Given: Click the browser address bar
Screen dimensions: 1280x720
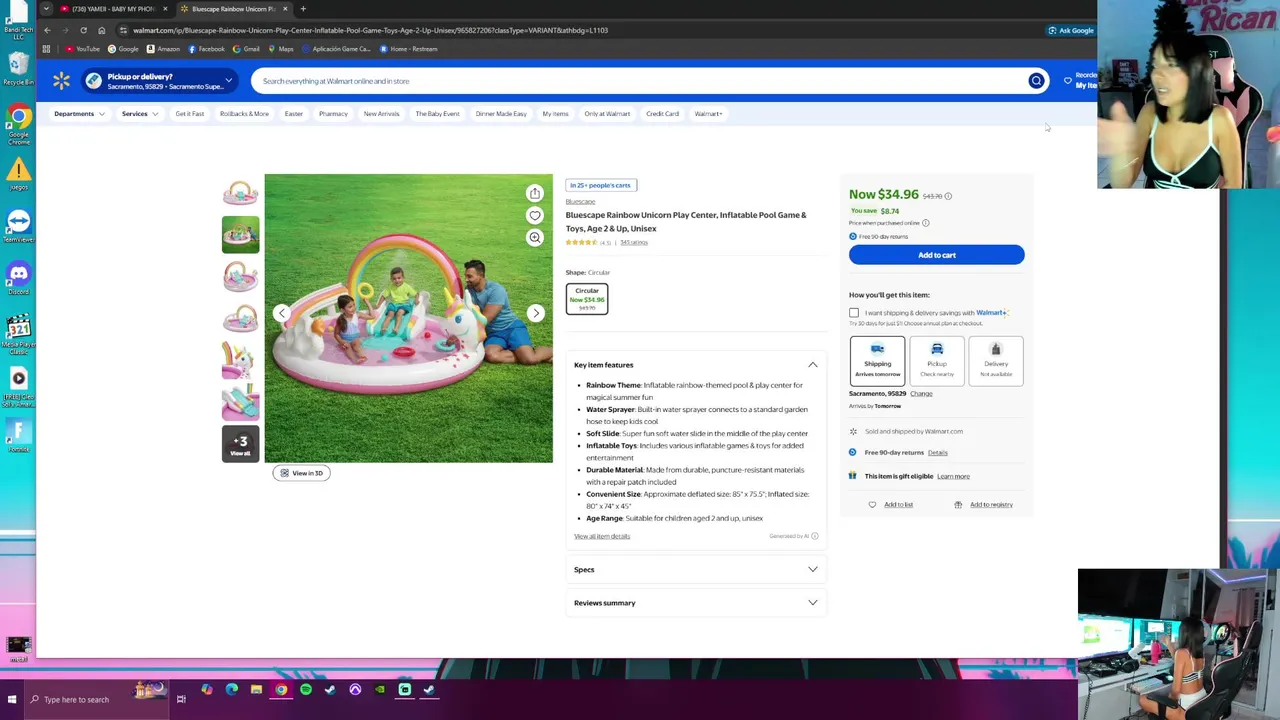Looking at the screenshot, I should (x=580, y=30).
